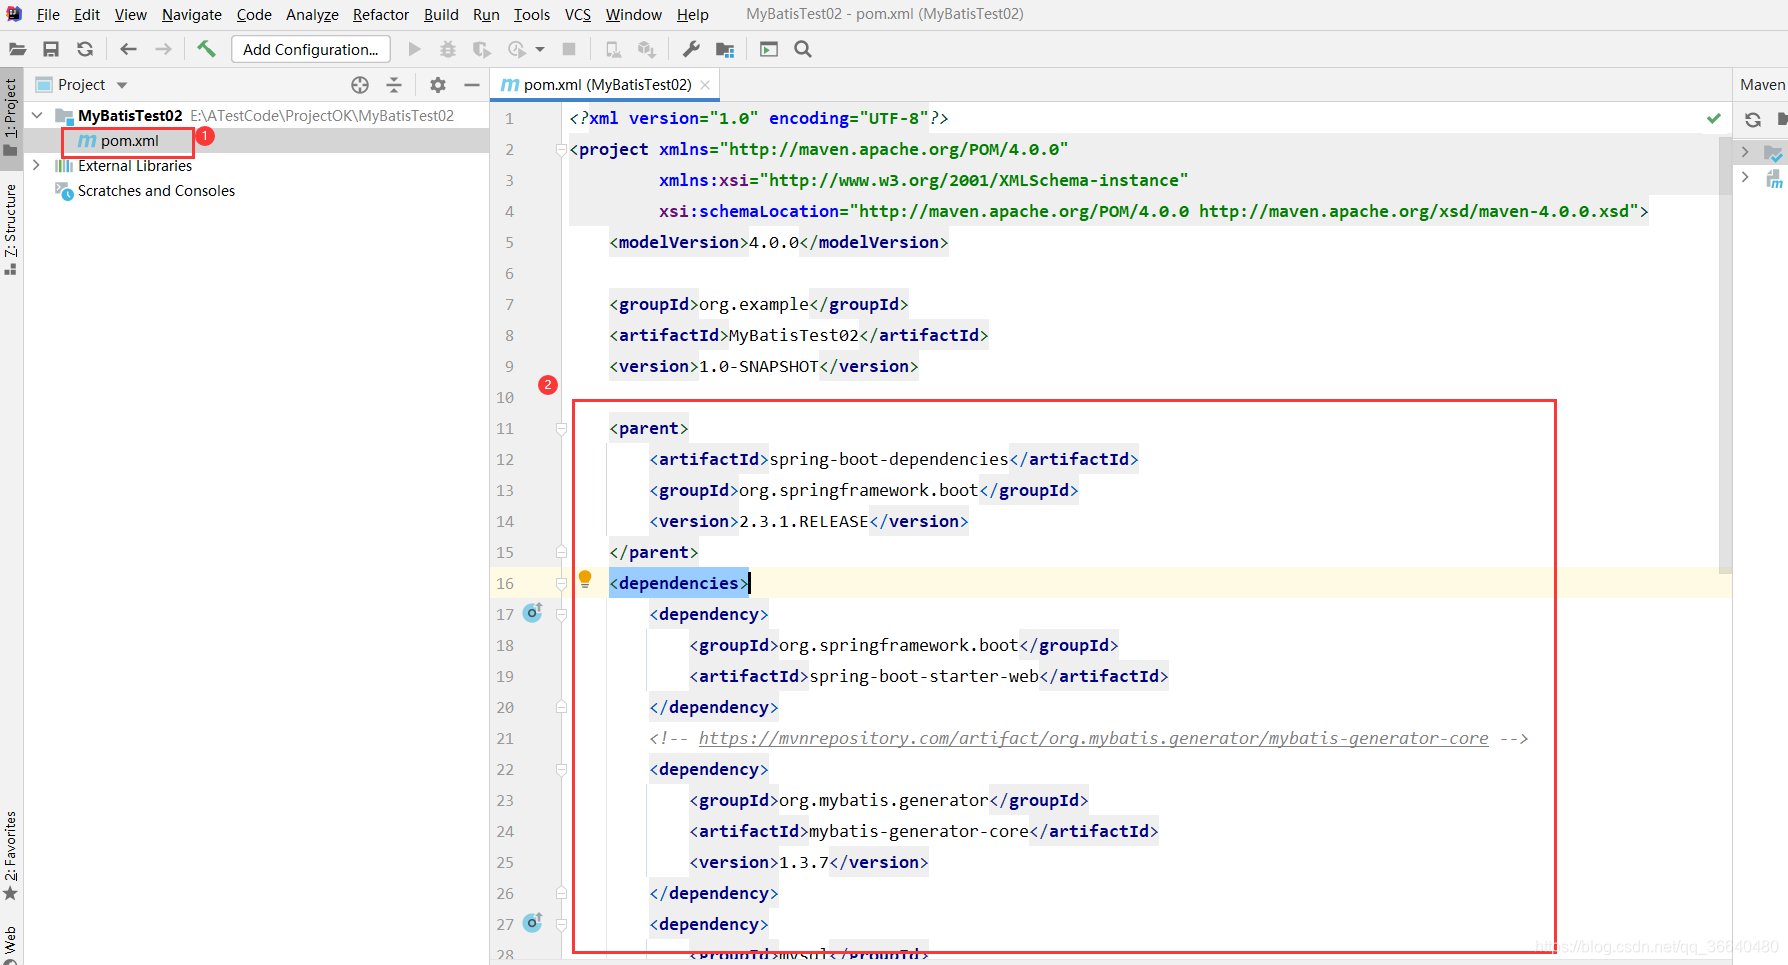
Task: Click the Add Configuration button
Action: click(311, 49)
